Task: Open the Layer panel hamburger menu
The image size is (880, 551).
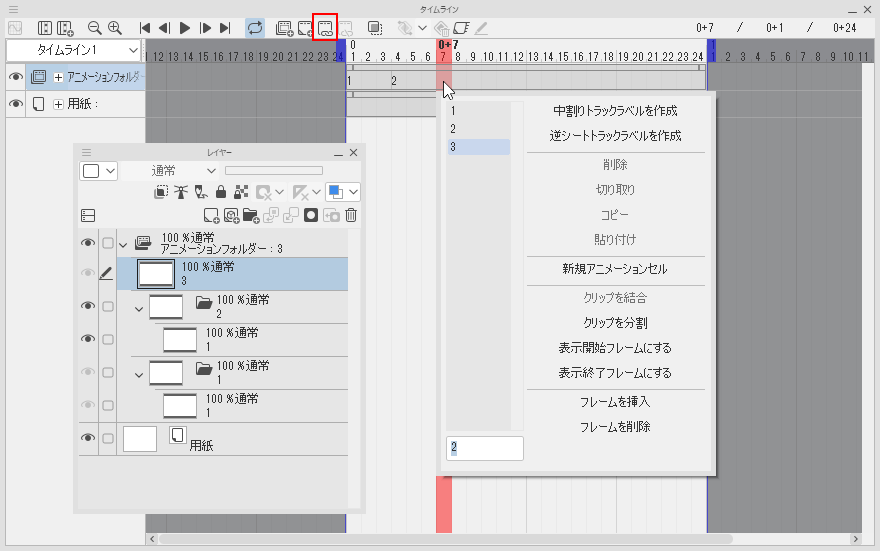Action: pyautogui.click(x=86, y=153)
